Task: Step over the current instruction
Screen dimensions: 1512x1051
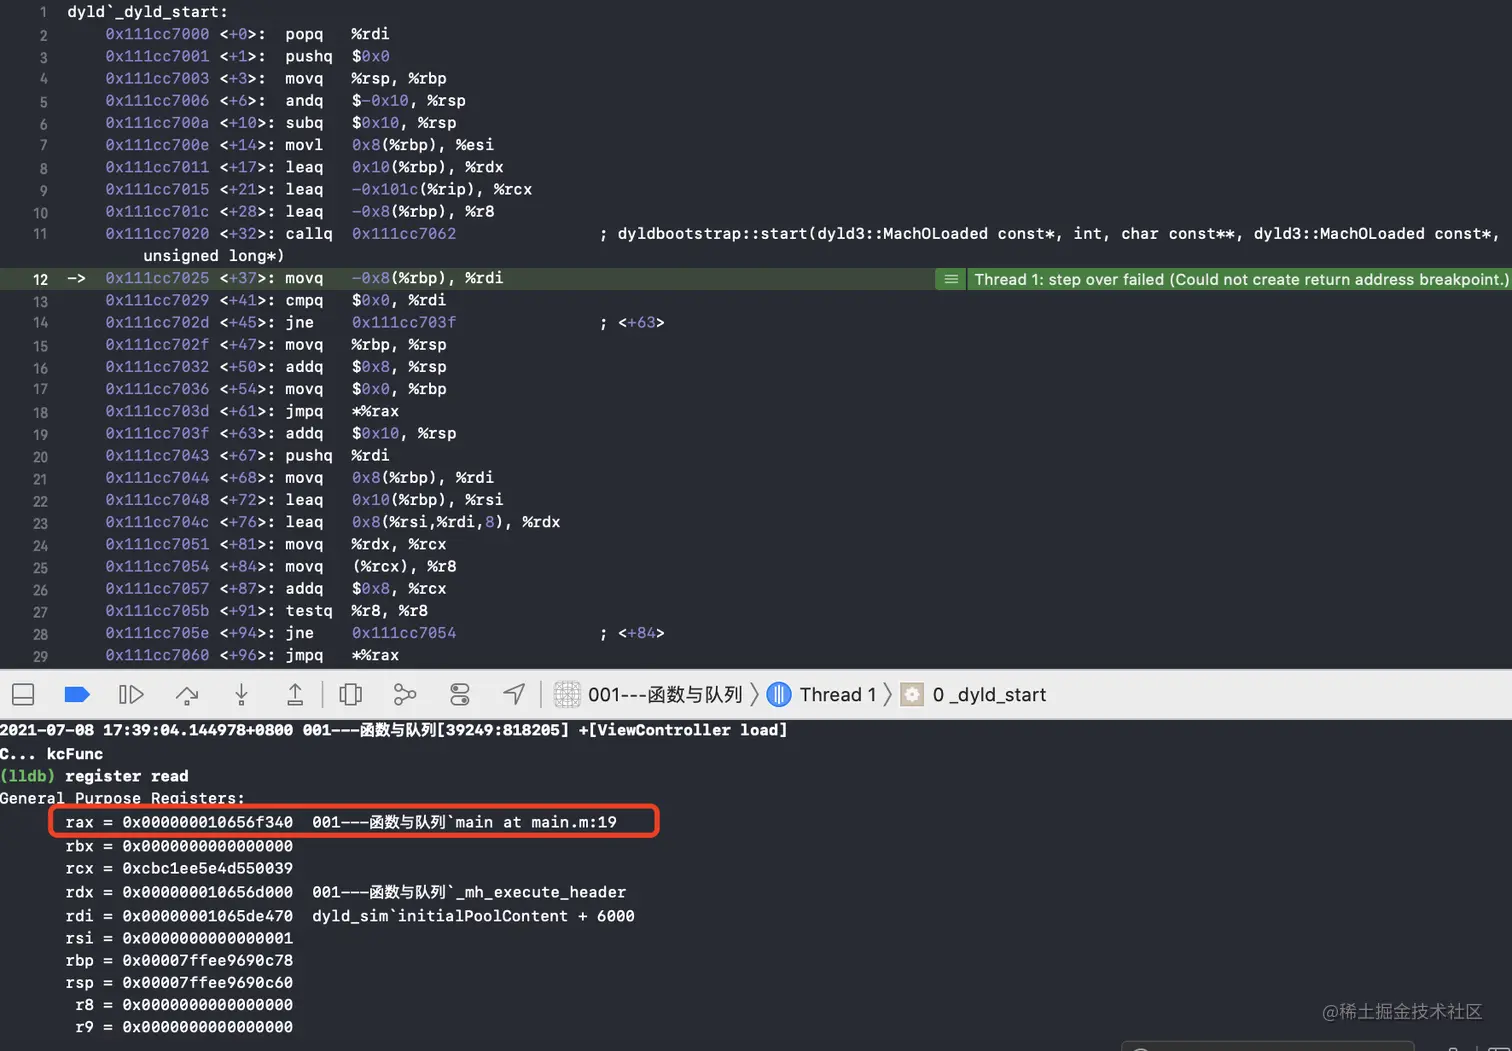Action: [187, 694]
